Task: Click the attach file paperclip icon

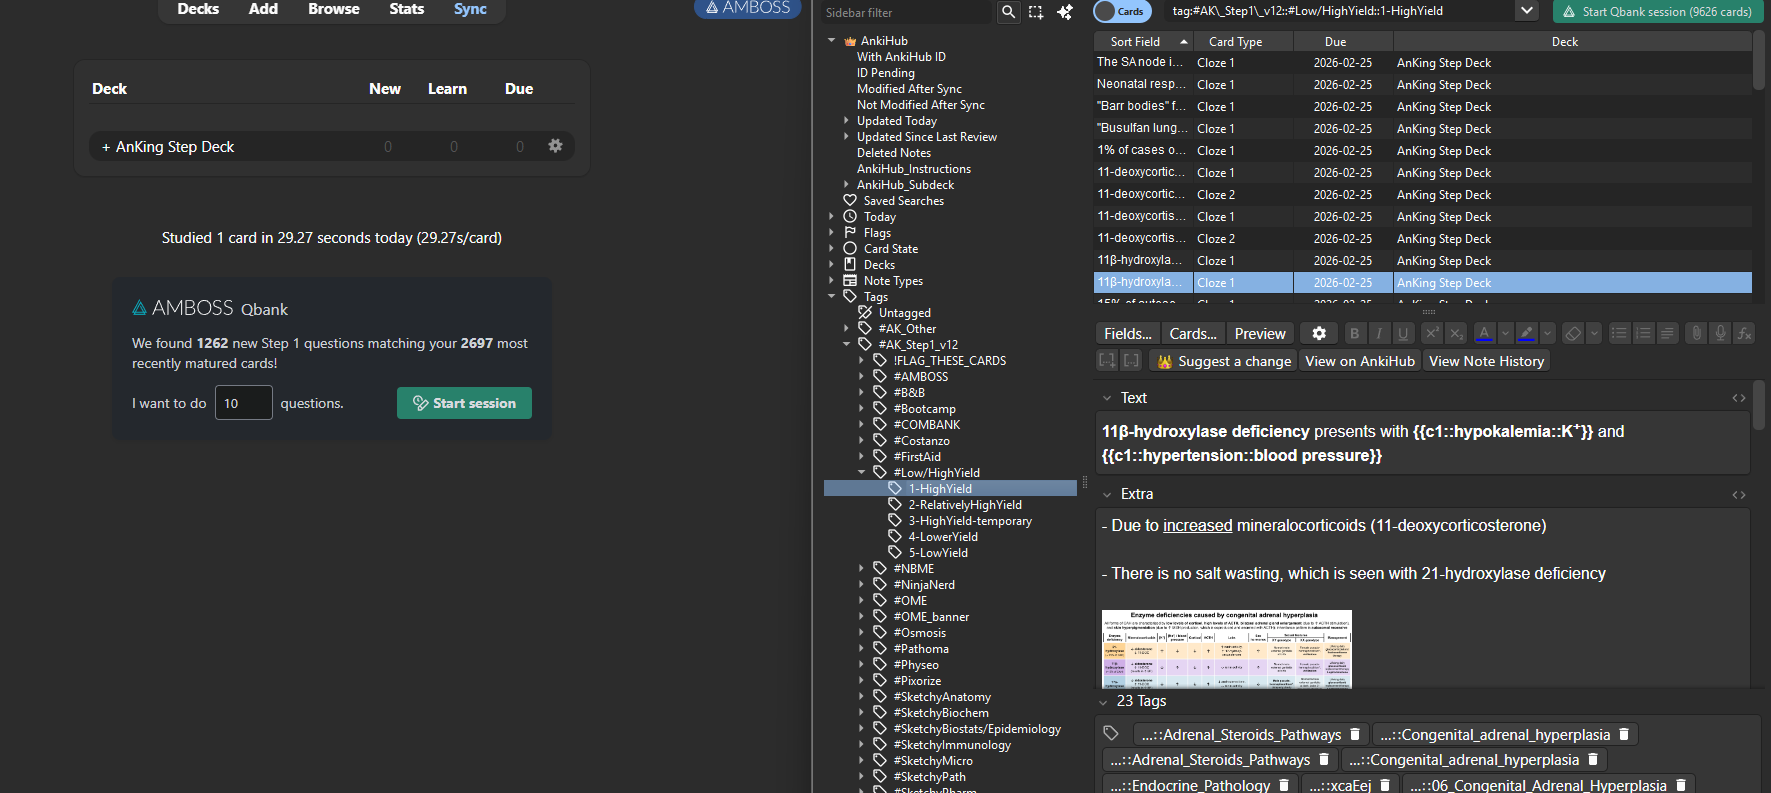Action: pyautogui.click(x=1695, y=334)
